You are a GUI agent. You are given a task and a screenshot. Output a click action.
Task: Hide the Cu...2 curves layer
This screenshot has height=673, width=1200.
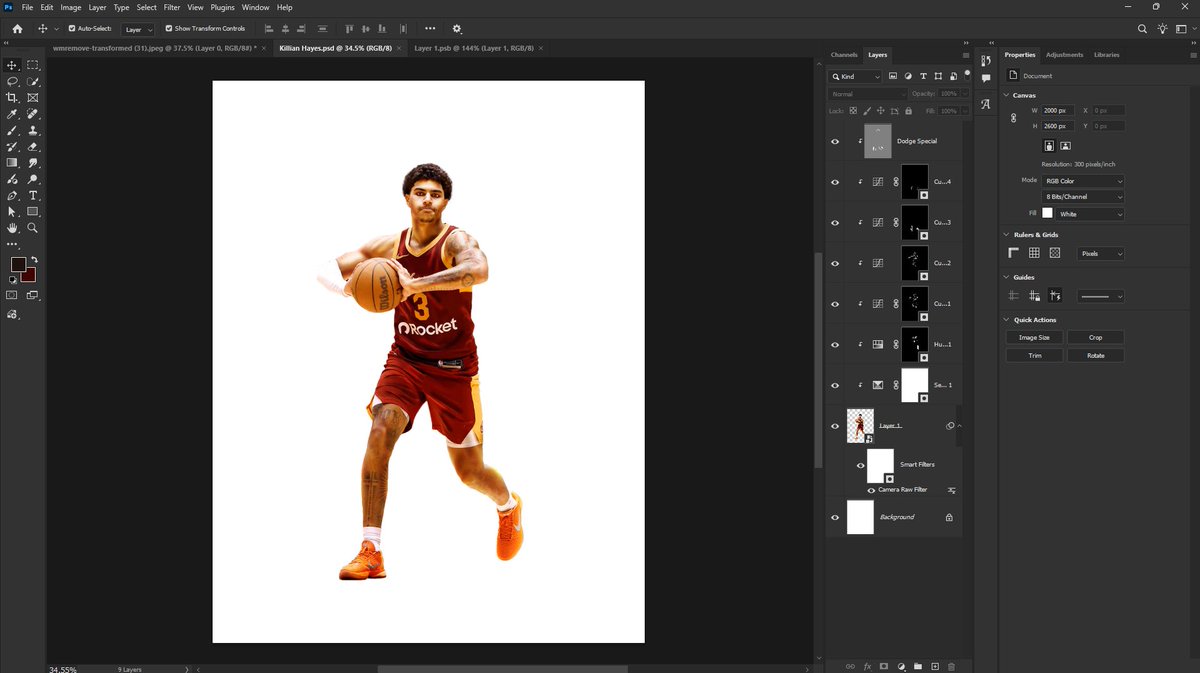835,263
